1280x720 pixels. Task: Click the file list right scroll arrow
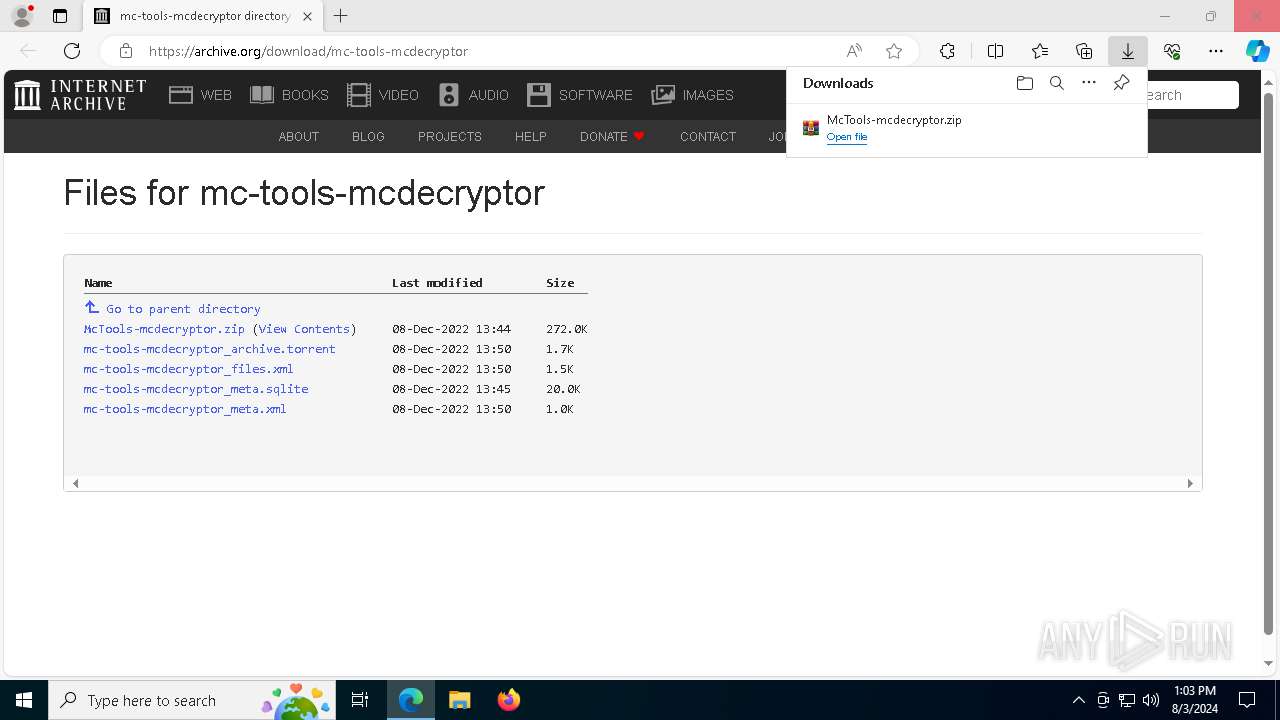pos(1190,483)
